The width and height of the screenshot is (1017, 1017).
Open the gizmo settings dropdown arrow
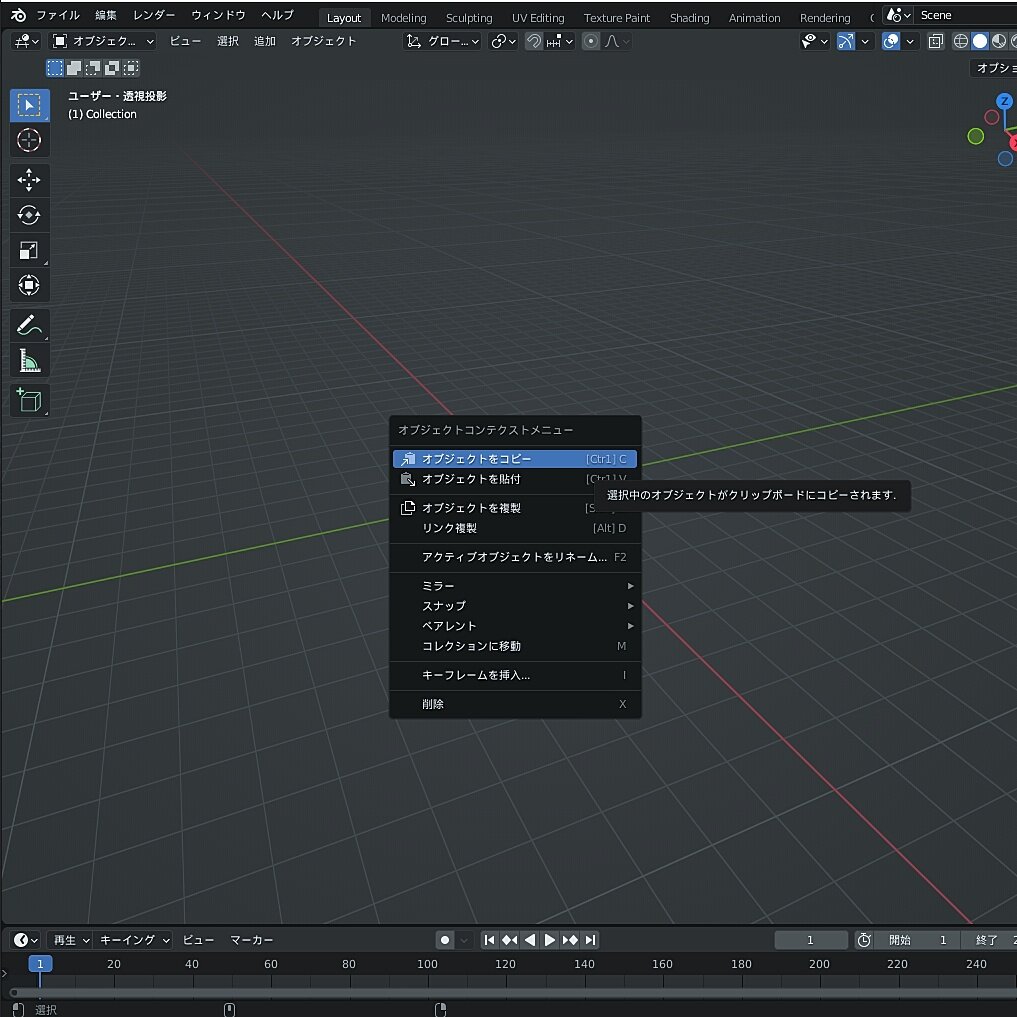[865, 42]
